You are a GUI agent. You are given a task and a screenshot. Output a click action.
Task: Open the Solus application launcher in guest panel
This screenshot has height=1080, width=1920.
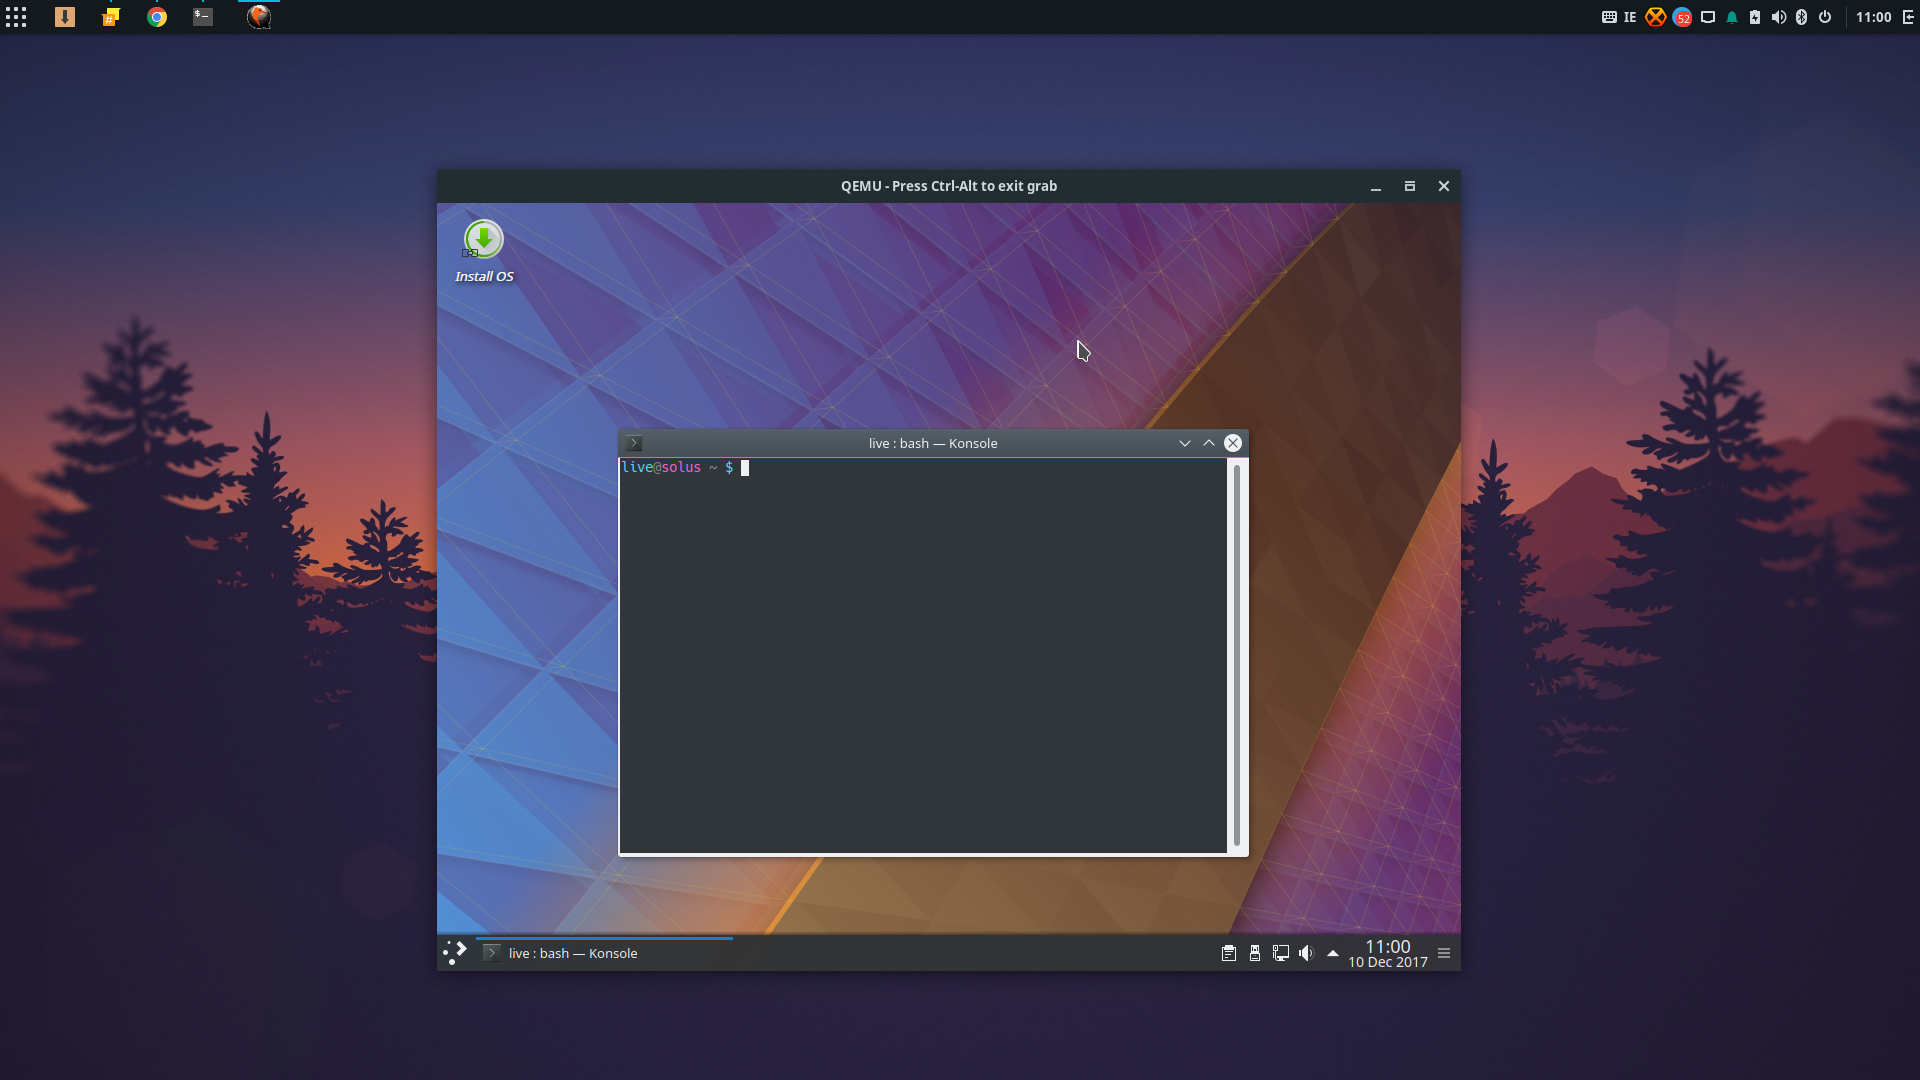455,952
